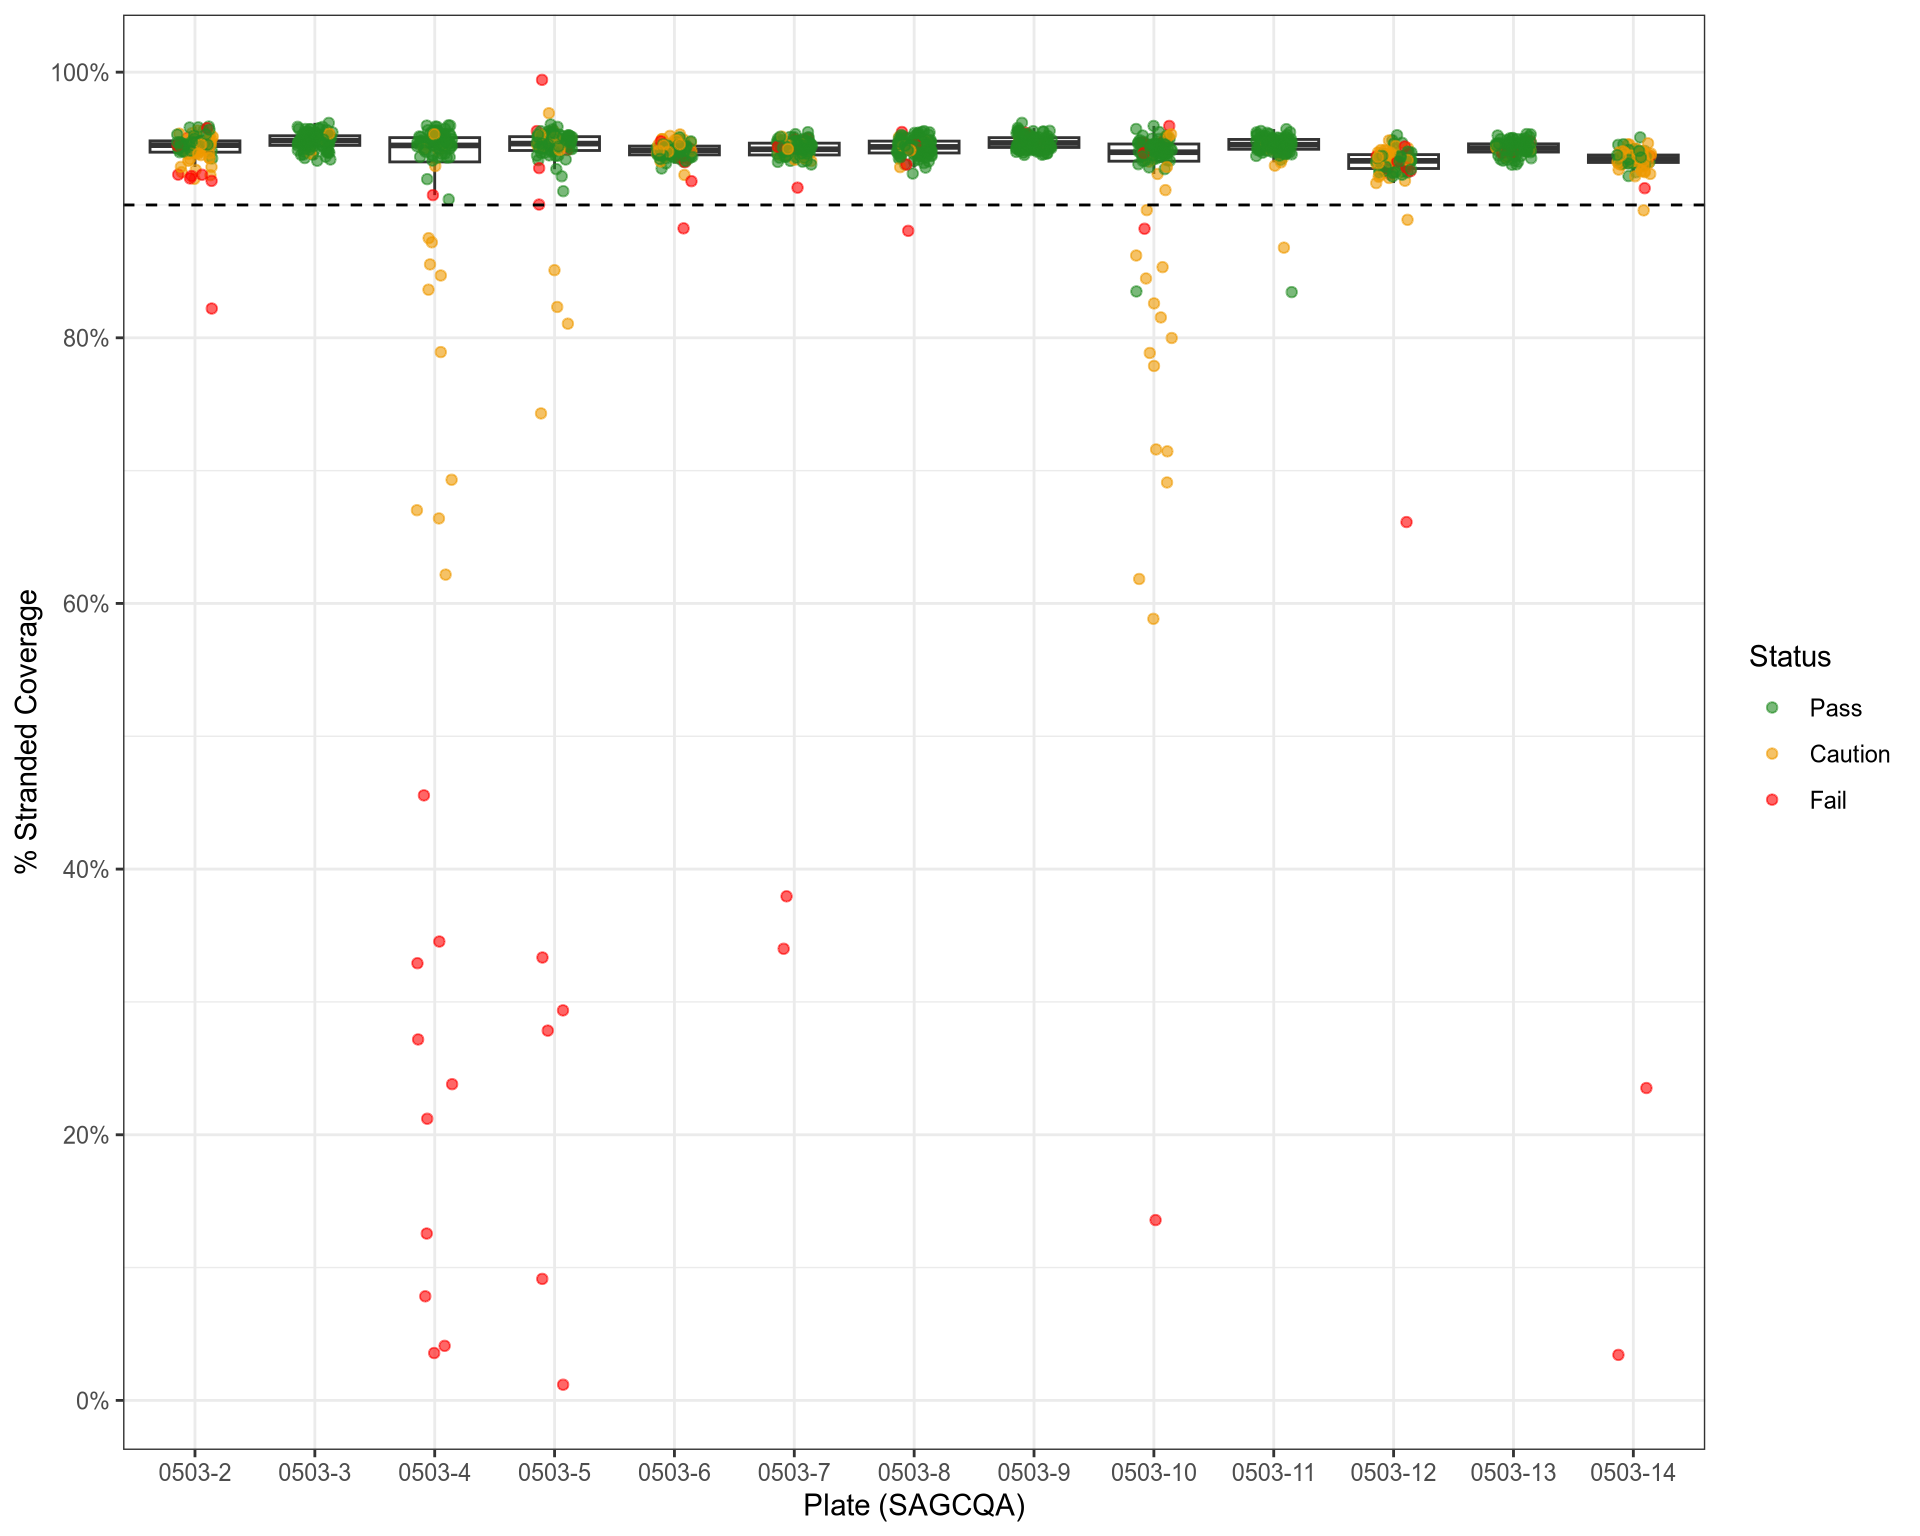
Task: Click the red point near 66% on 0503-12
Action: (x=1406, y=522)
